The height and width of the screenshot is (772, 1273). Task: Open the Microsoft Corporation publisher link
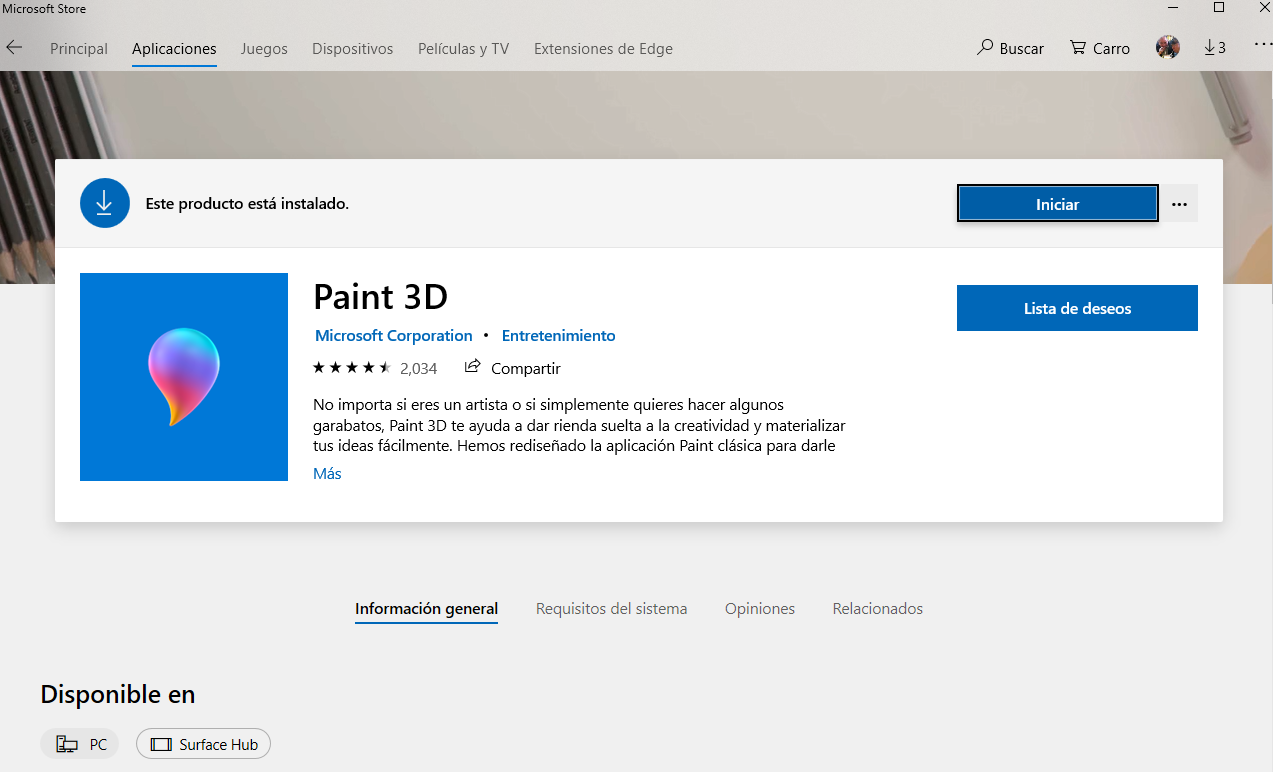(394, 336)
